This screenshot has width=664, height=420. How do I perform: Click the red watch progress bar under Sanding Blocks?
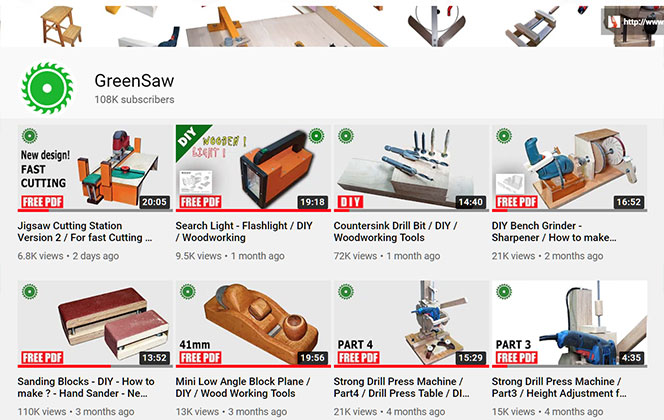64,366
